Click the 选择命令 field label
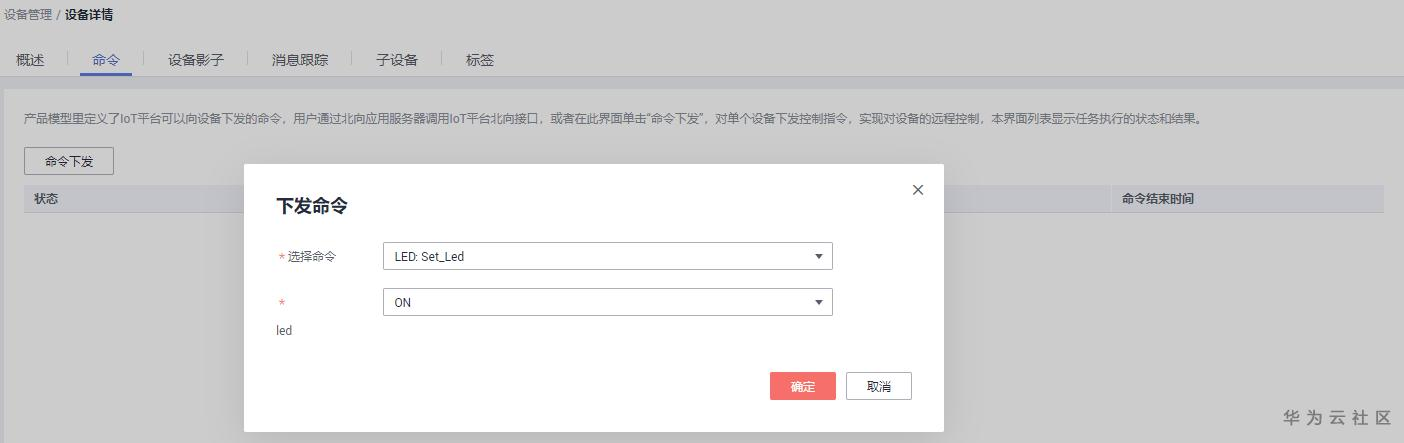Viewport: 1404px width, 443px height. (x=312, y=257)
